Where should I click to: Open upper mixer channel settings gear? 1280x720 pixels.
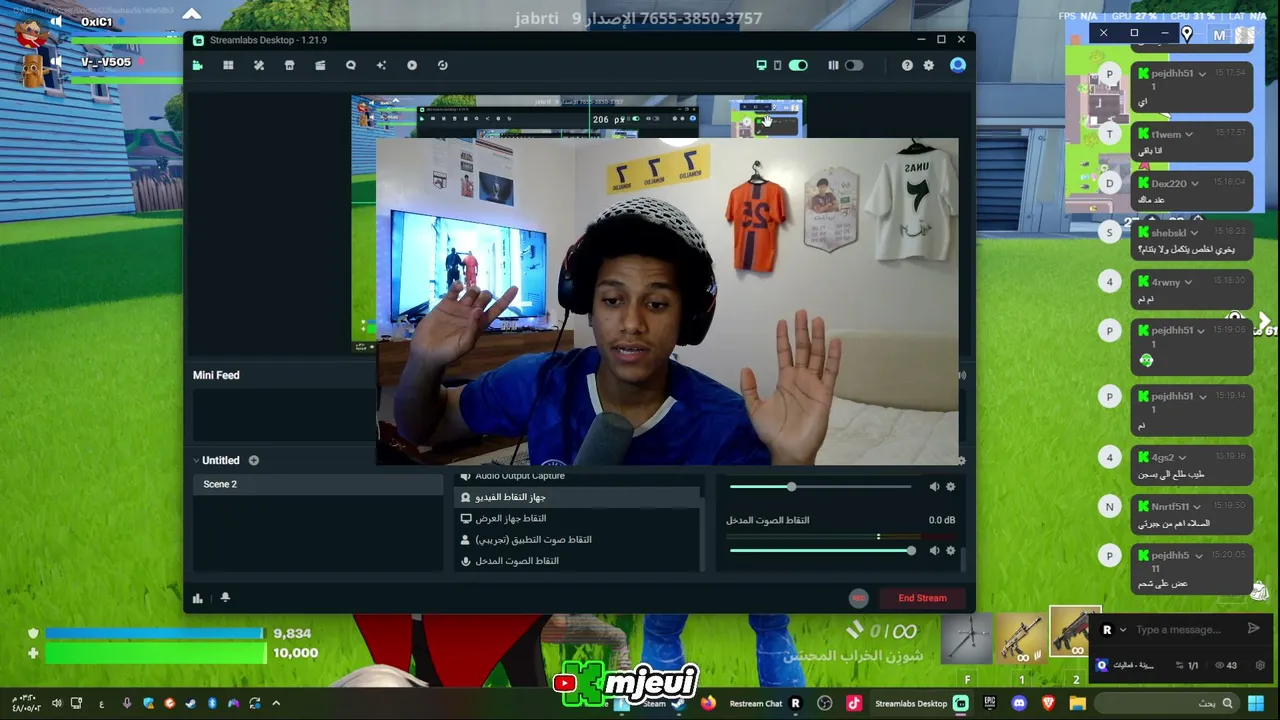coord(951,487)
